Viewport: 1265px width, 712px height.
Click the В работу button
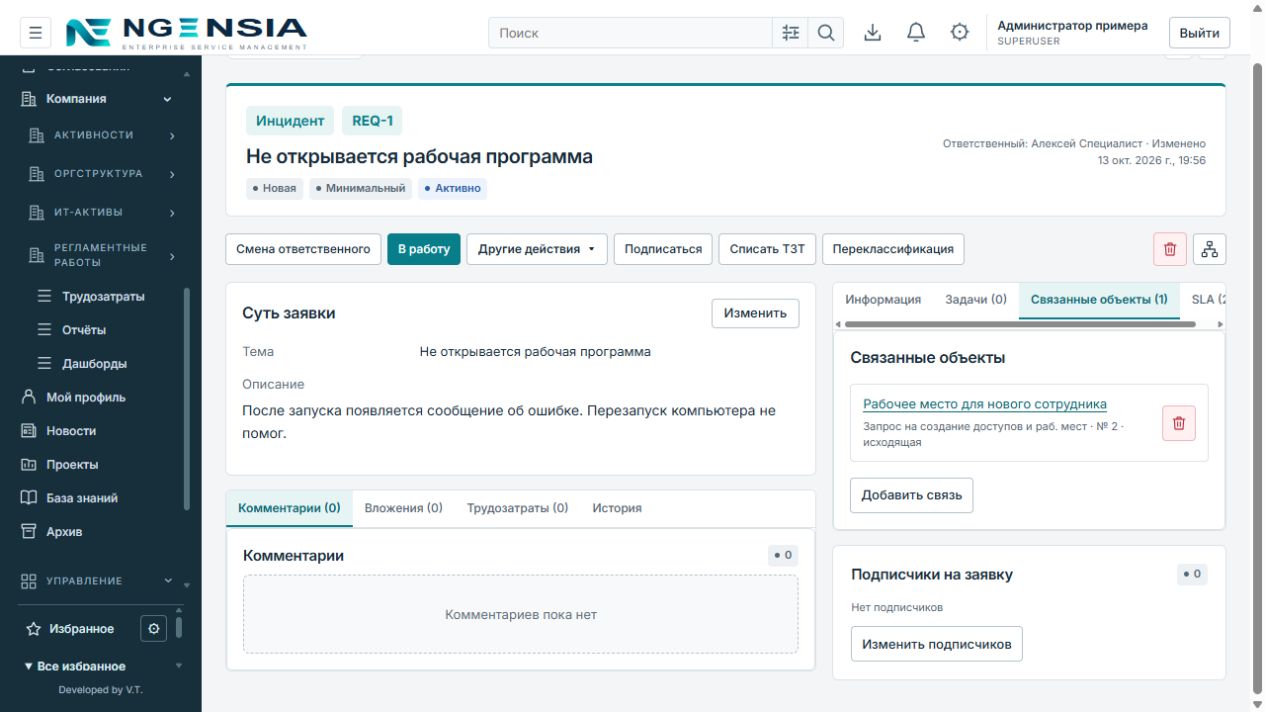(424, 249)
